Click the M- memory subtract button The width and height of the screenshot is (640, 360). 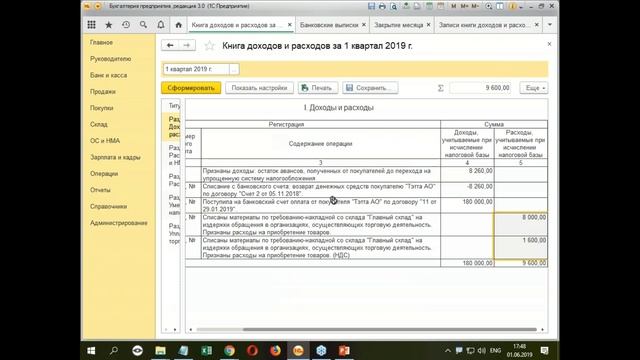[x=475, y=6]
